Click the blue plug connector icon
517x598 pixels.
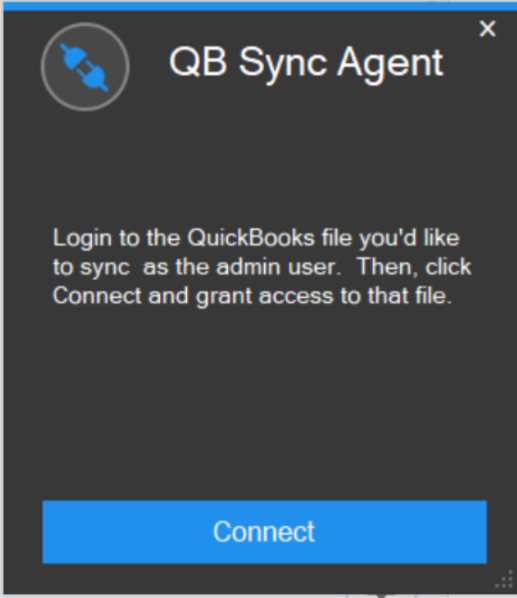(84, 68)
